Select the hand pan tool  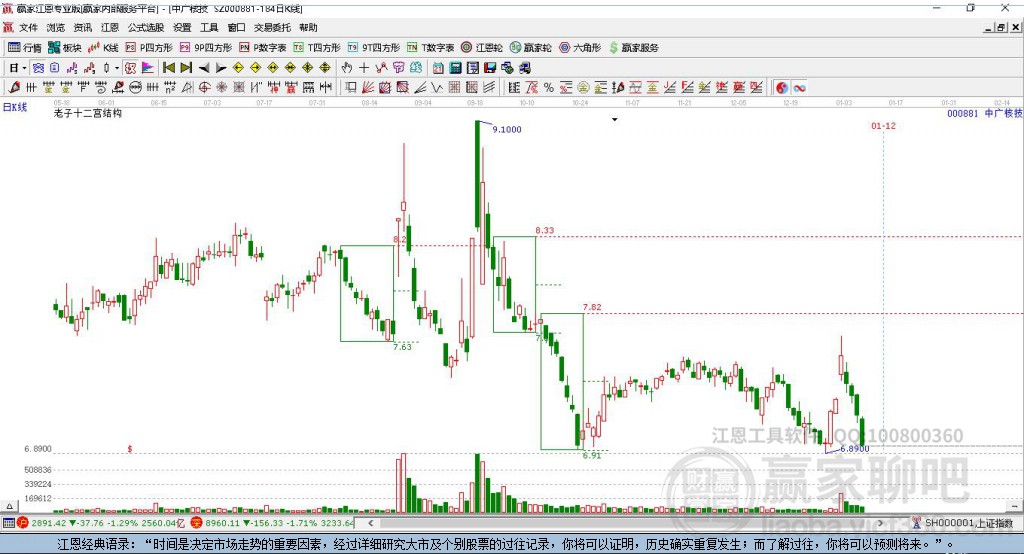point(347,68)
